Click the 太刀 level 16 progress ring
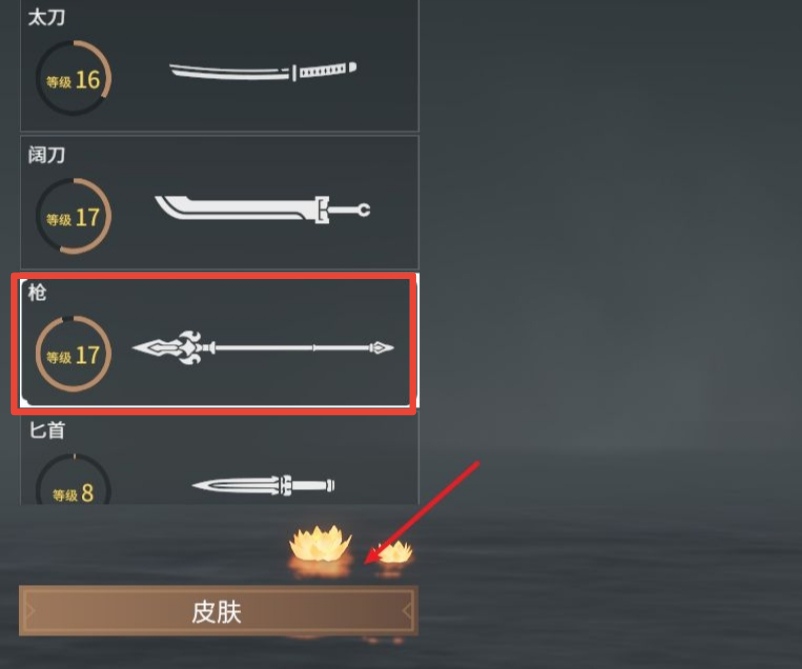 (x=73, y=78)
